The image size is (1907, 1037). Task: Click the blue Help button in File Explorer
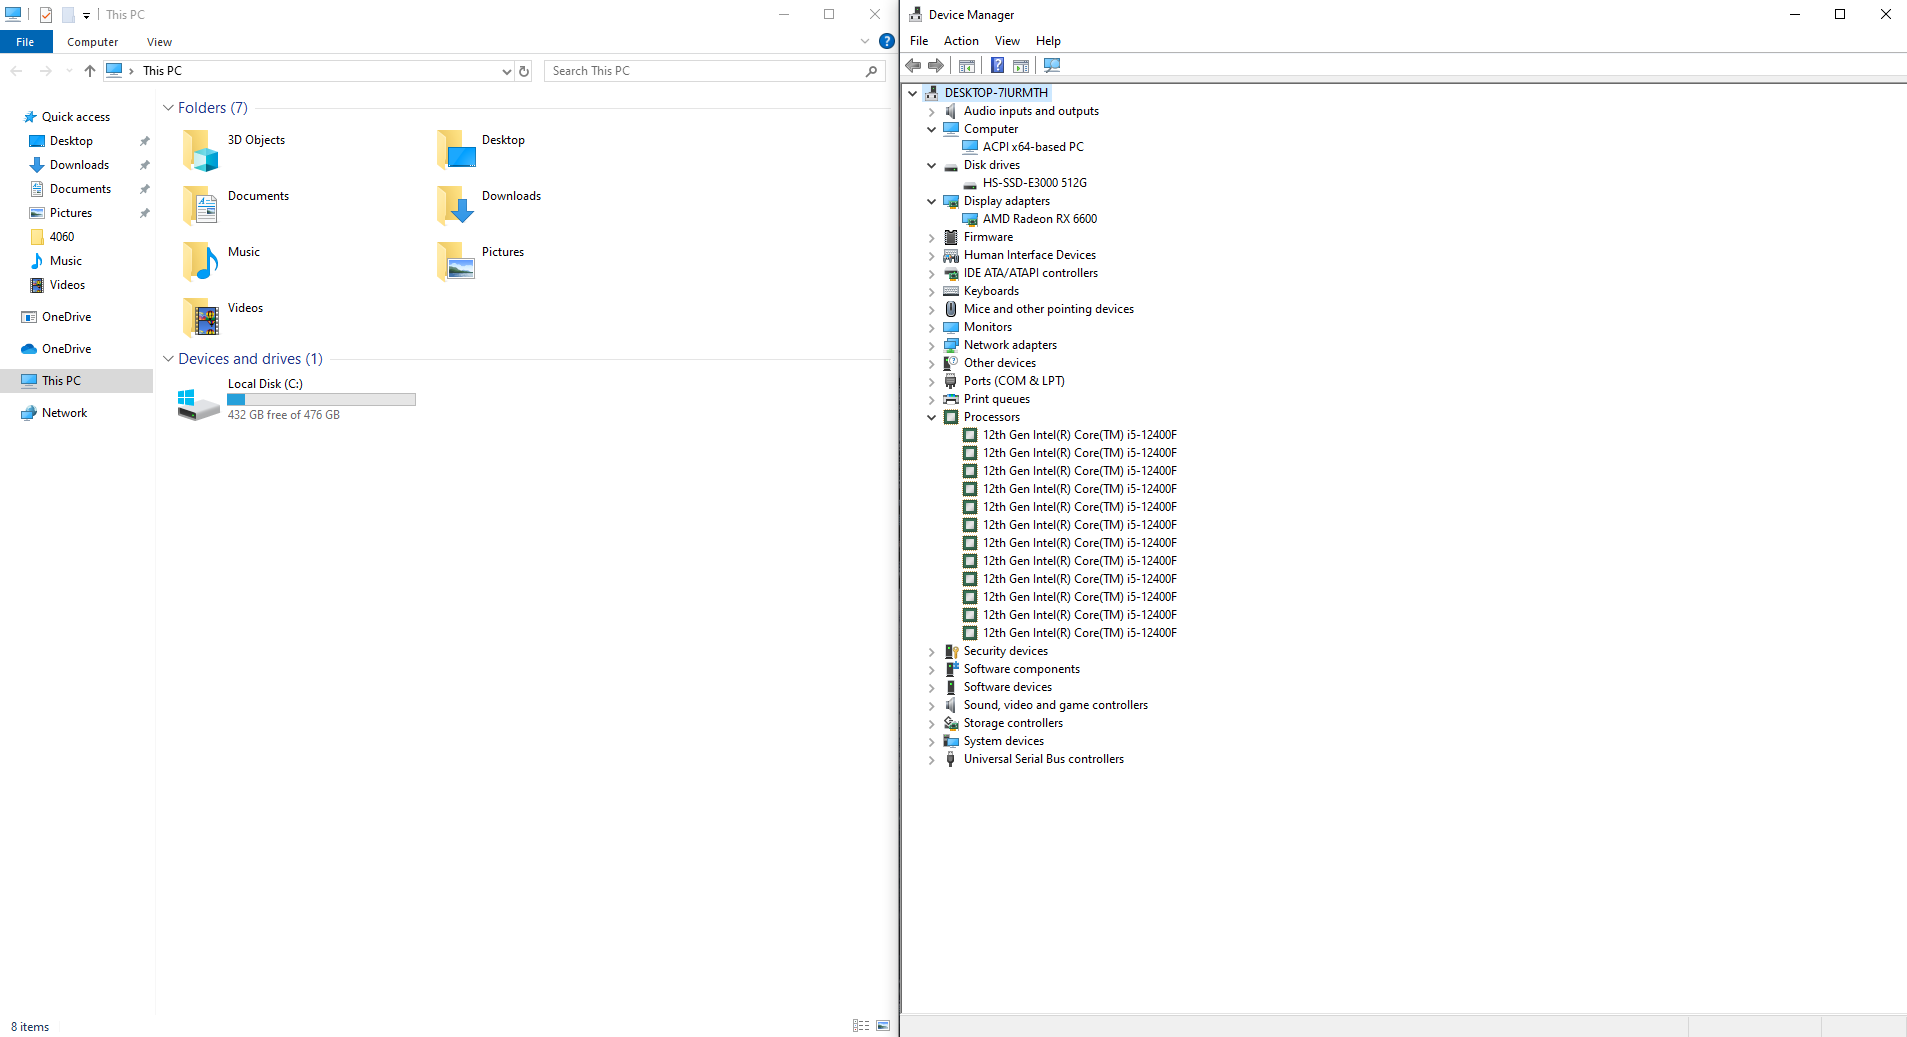pyautogui.click(x=886, y=41)
